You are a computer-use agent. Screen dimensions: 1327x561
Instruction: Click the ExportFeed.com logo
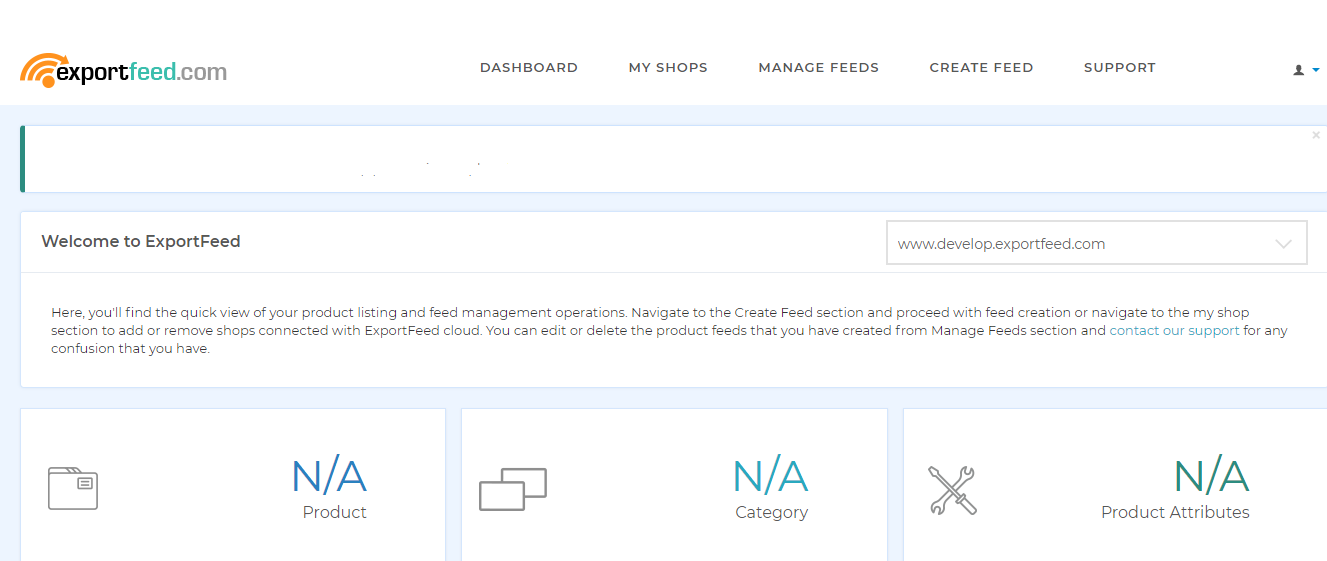pyautogui.click(x=123, y=70)
